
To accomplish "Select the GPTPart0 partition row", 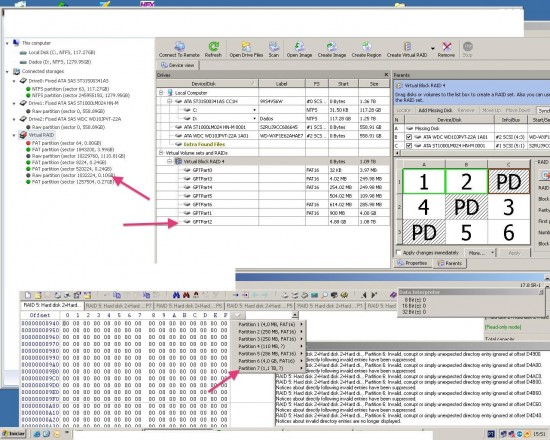I will tap(273, 170).
